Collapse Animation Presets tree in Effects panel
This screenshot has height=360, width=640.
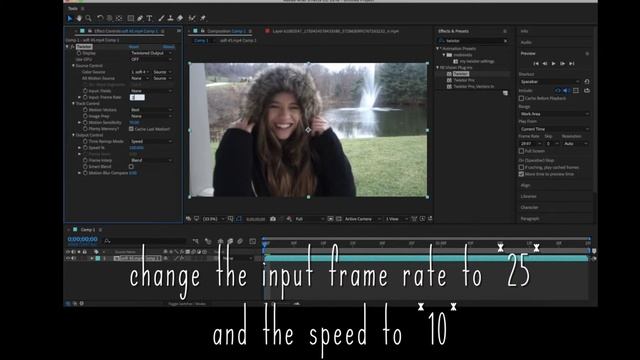tap(438, 49)
